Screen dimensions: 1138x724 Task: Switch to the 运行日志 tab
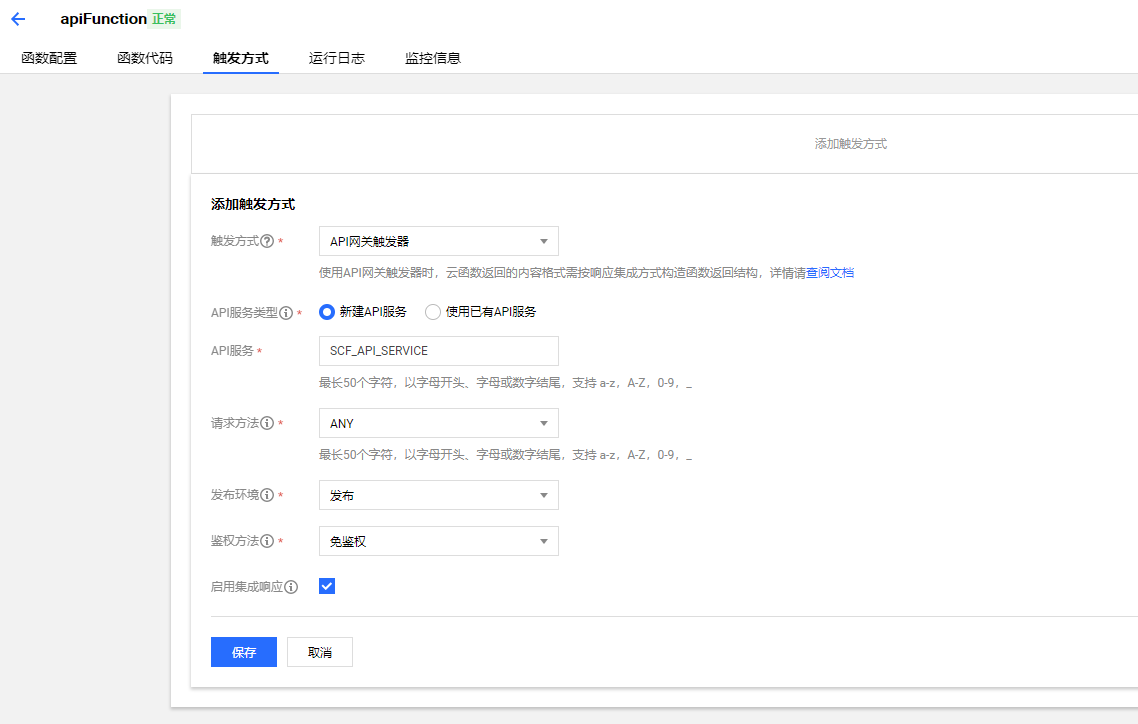pos(336,58)
